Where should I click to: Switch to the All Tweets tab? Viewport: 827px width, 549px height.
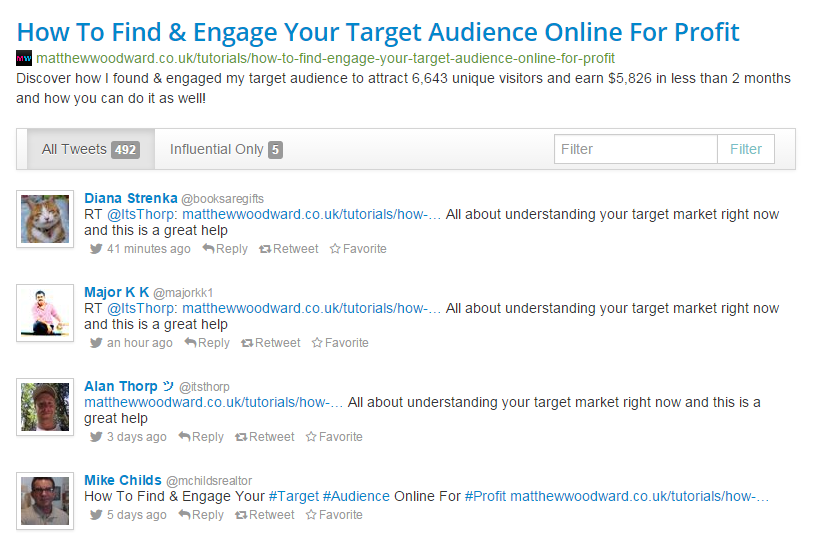(x=91, y=149)
